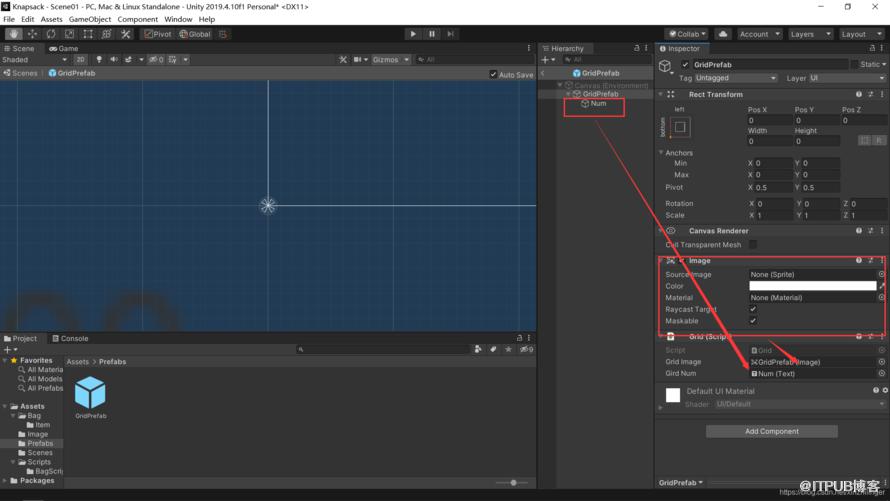Search by type icon in Project panel

[x=478, y=350]
